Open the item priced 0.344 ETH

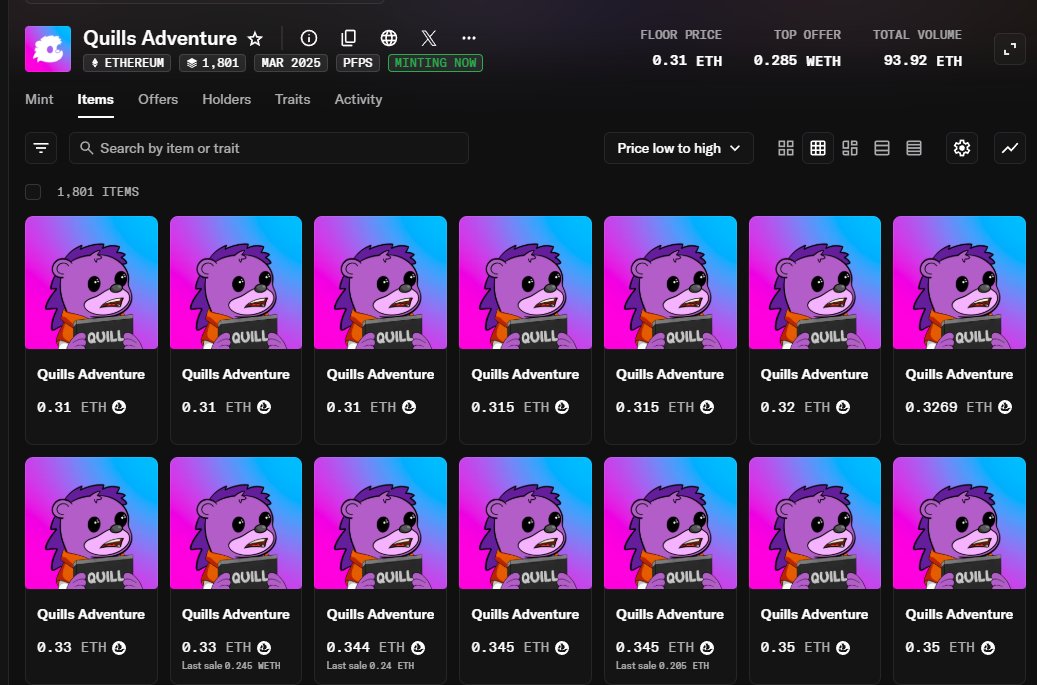coord(380,570)
